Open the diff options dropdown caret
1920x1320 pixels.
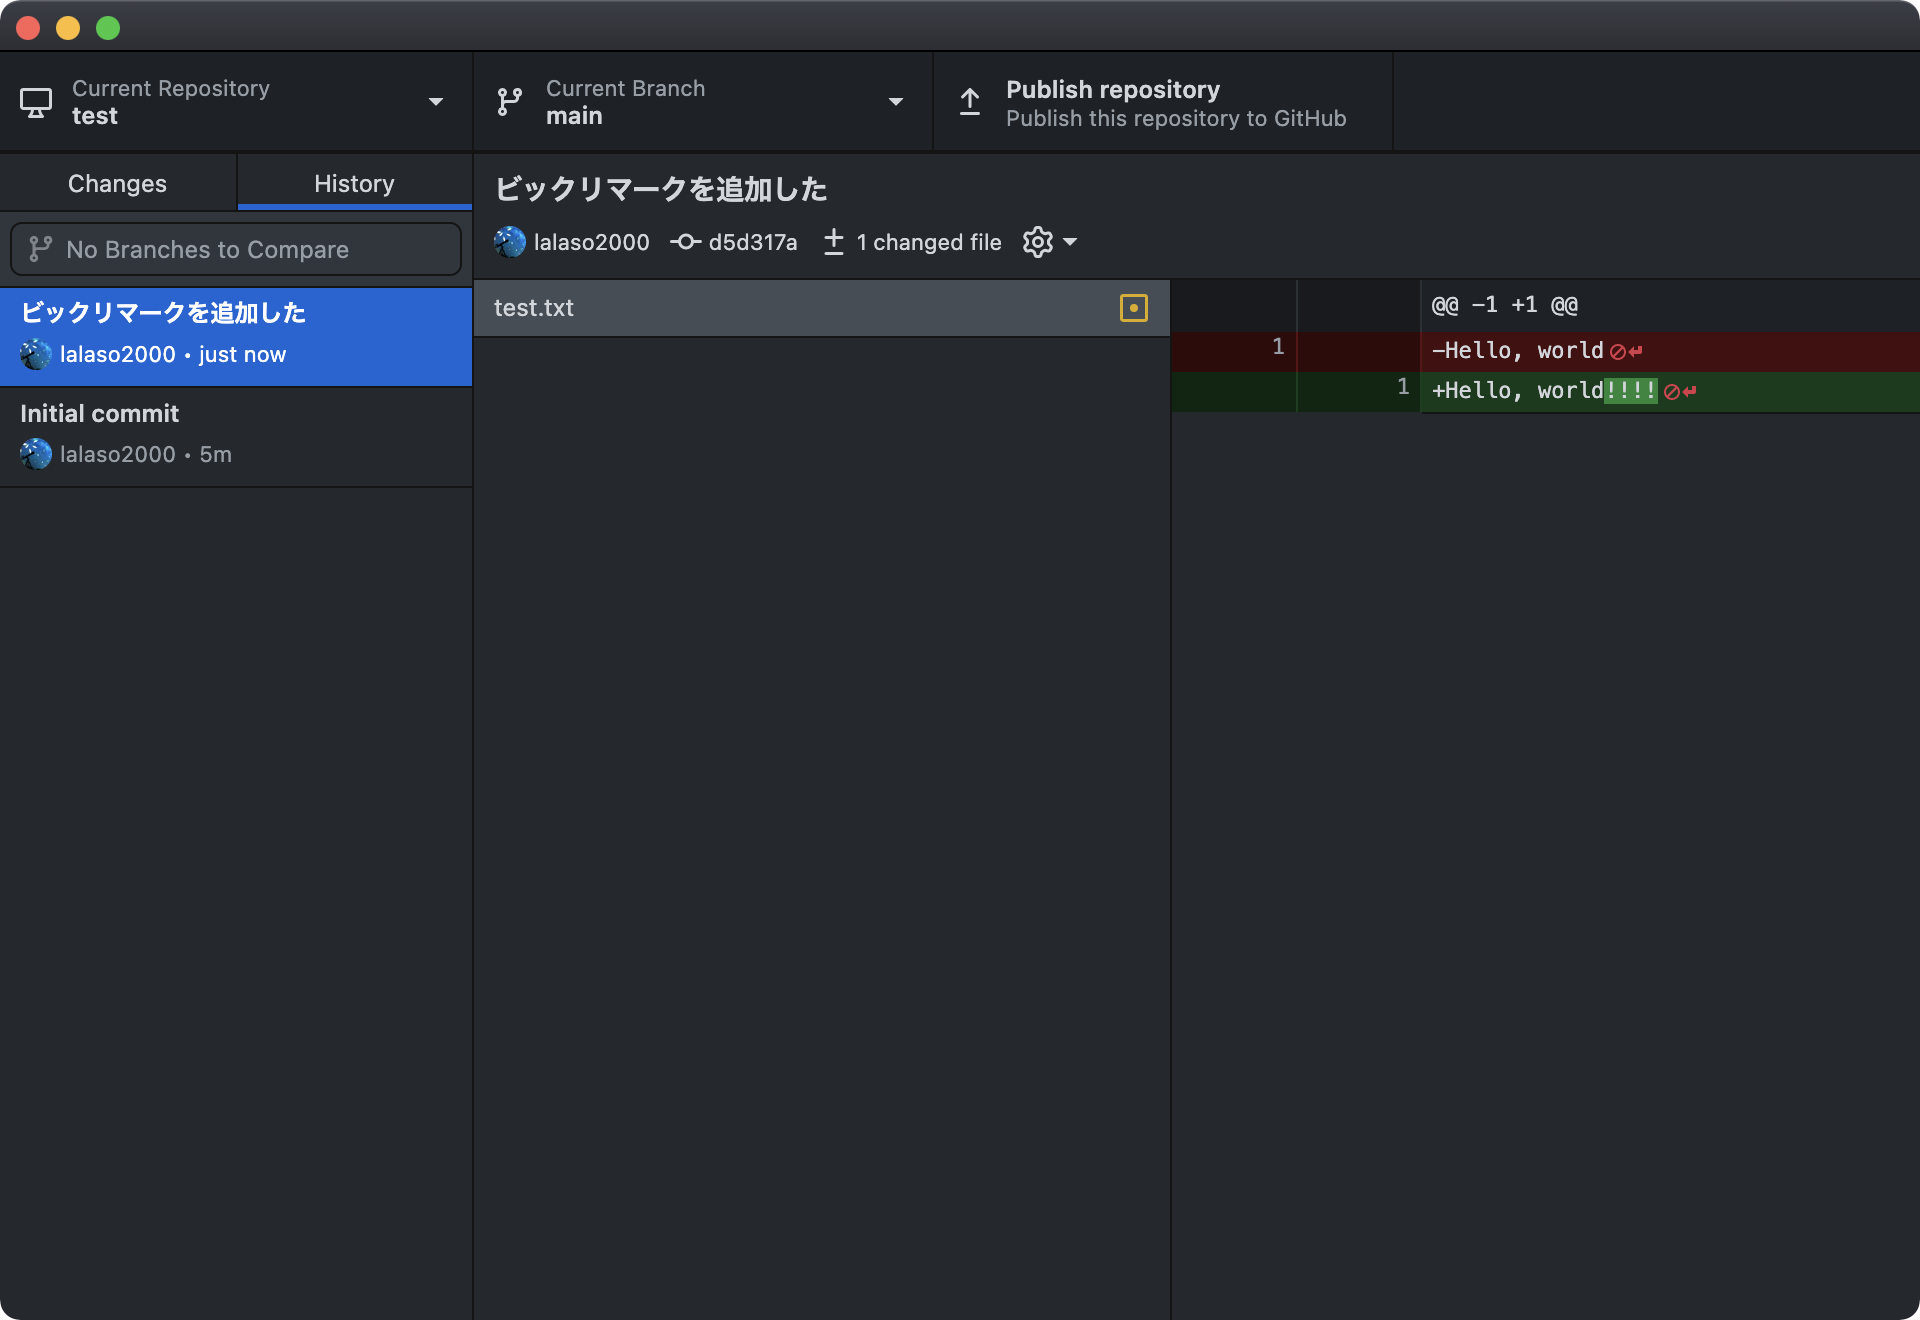click(x=1070, y=242)
